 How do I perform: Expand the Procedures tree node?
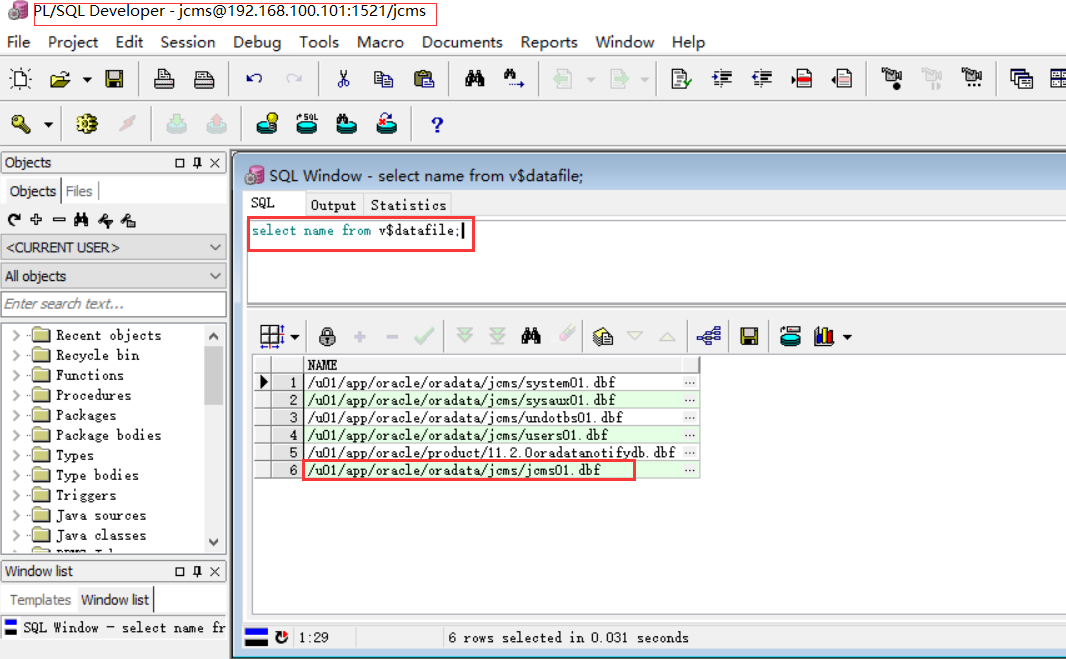click(16, 395)
